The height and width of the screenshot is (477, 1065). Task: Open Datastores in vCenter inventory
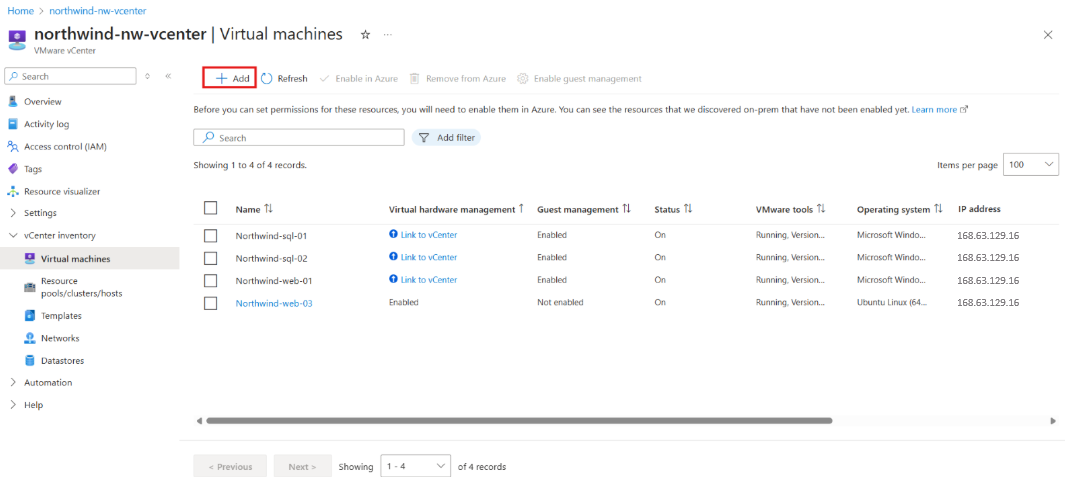tap(62, 360)
